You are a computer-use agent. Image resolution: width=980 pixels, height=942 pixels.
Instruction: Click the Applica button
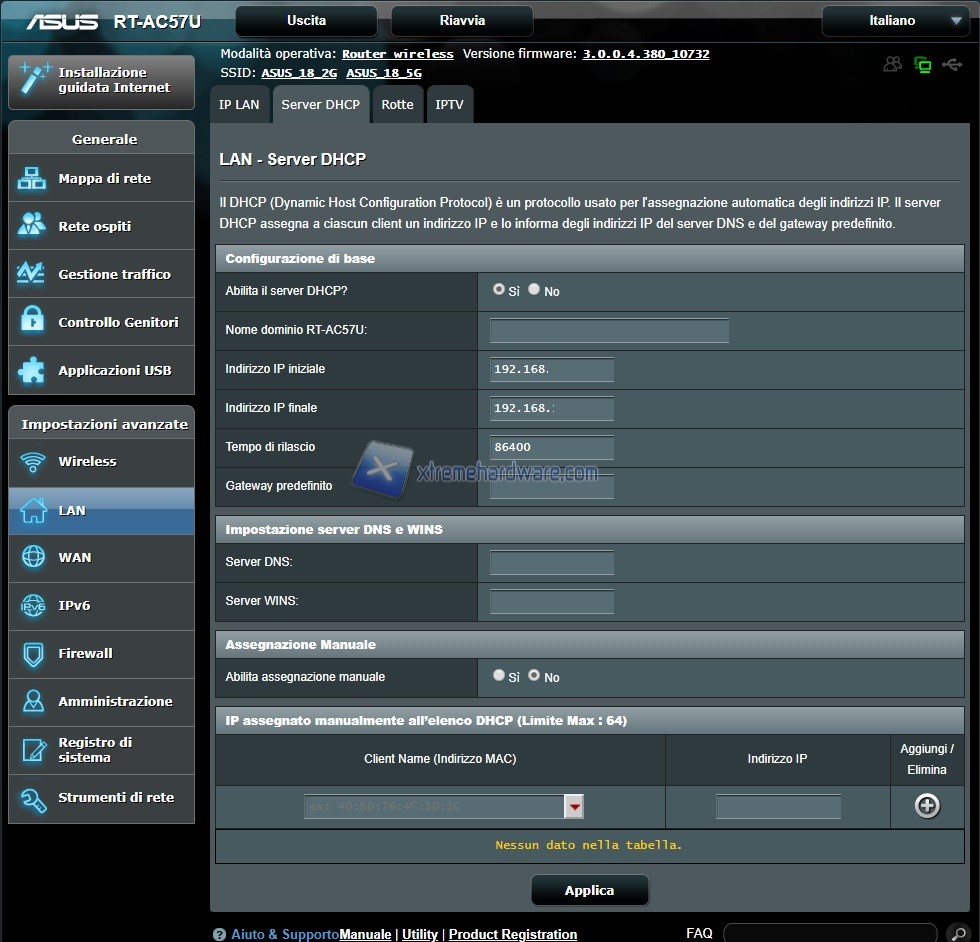[589, 890]
